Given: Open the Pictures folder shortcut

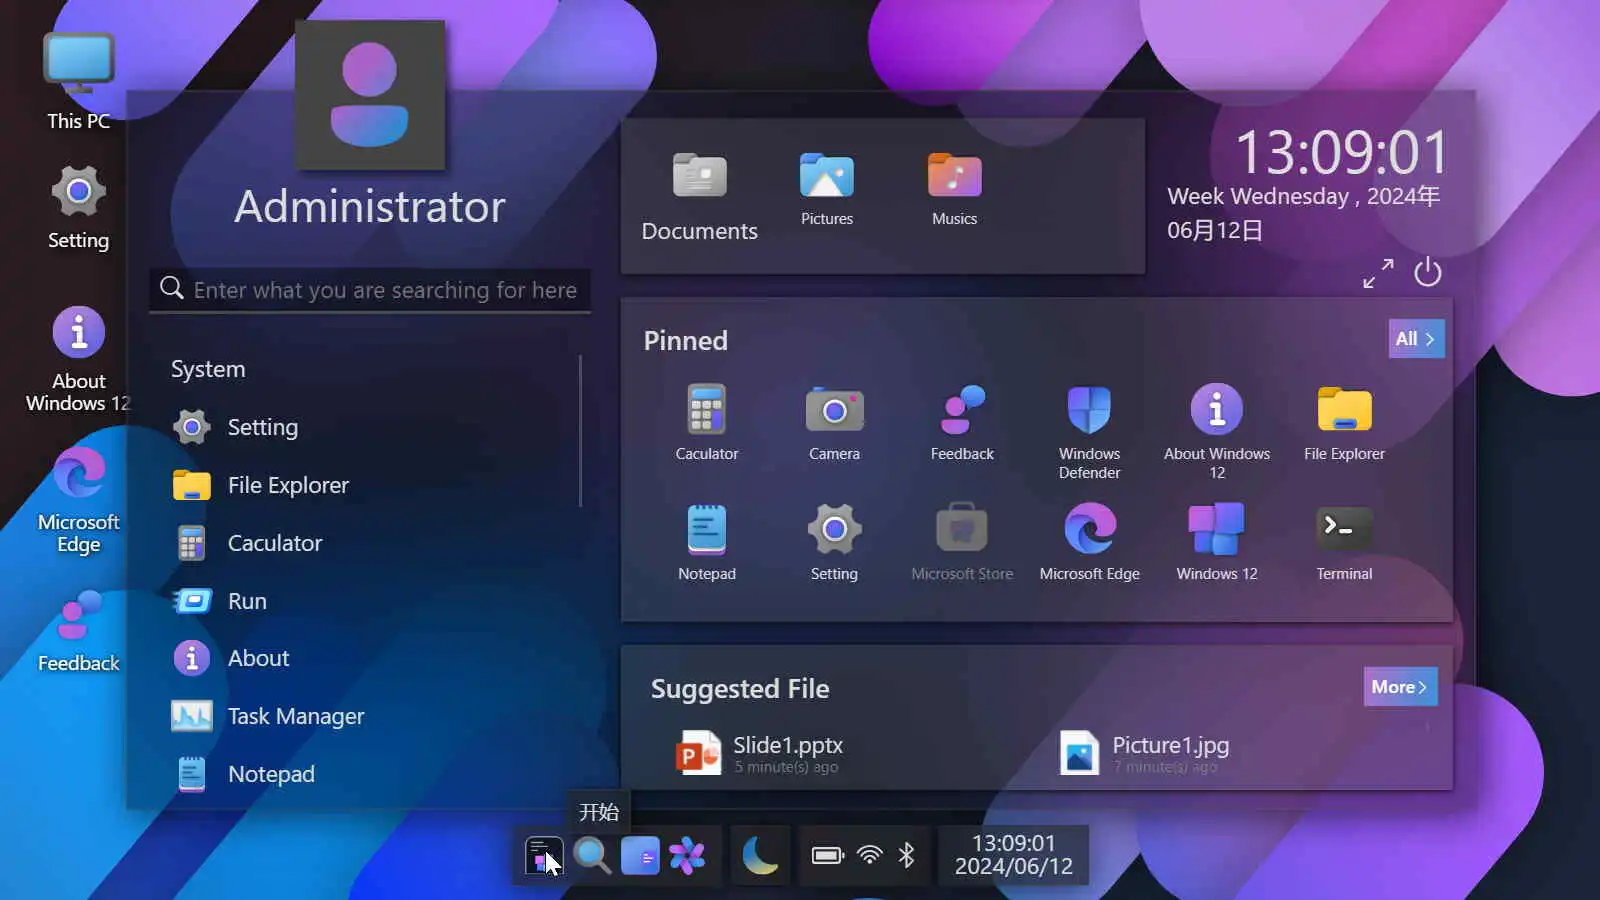Looking at the screenshot, I should pos(827,189).
